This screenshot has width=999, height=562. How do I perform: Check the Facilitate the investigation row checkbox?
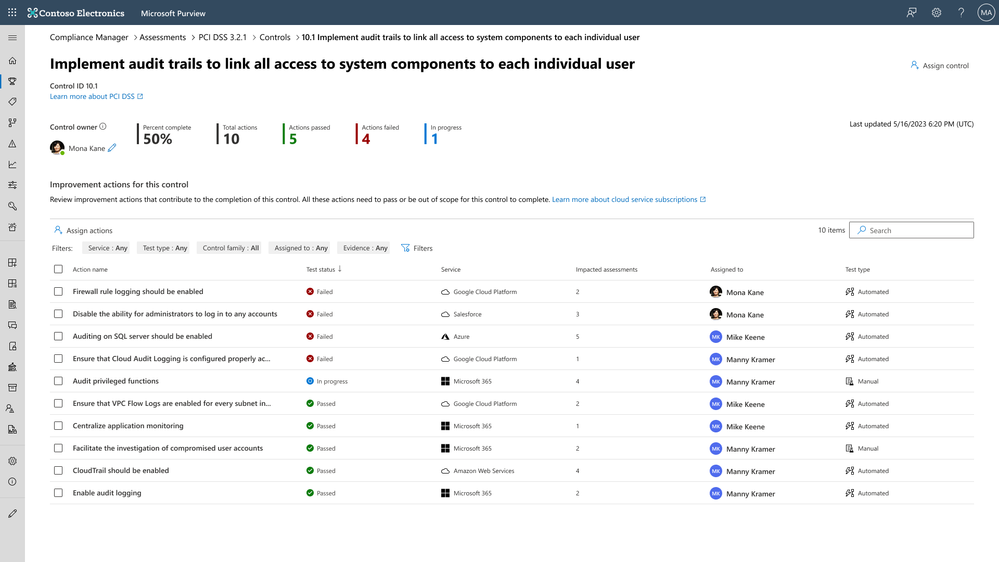tap(59, 448)
